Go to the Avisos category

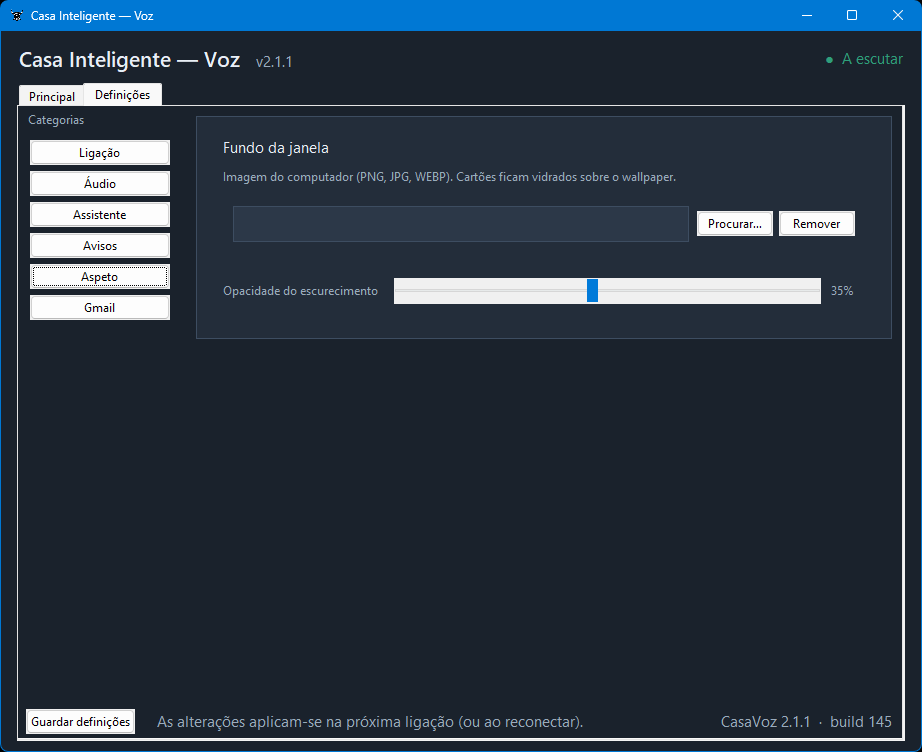coord(100,246)
